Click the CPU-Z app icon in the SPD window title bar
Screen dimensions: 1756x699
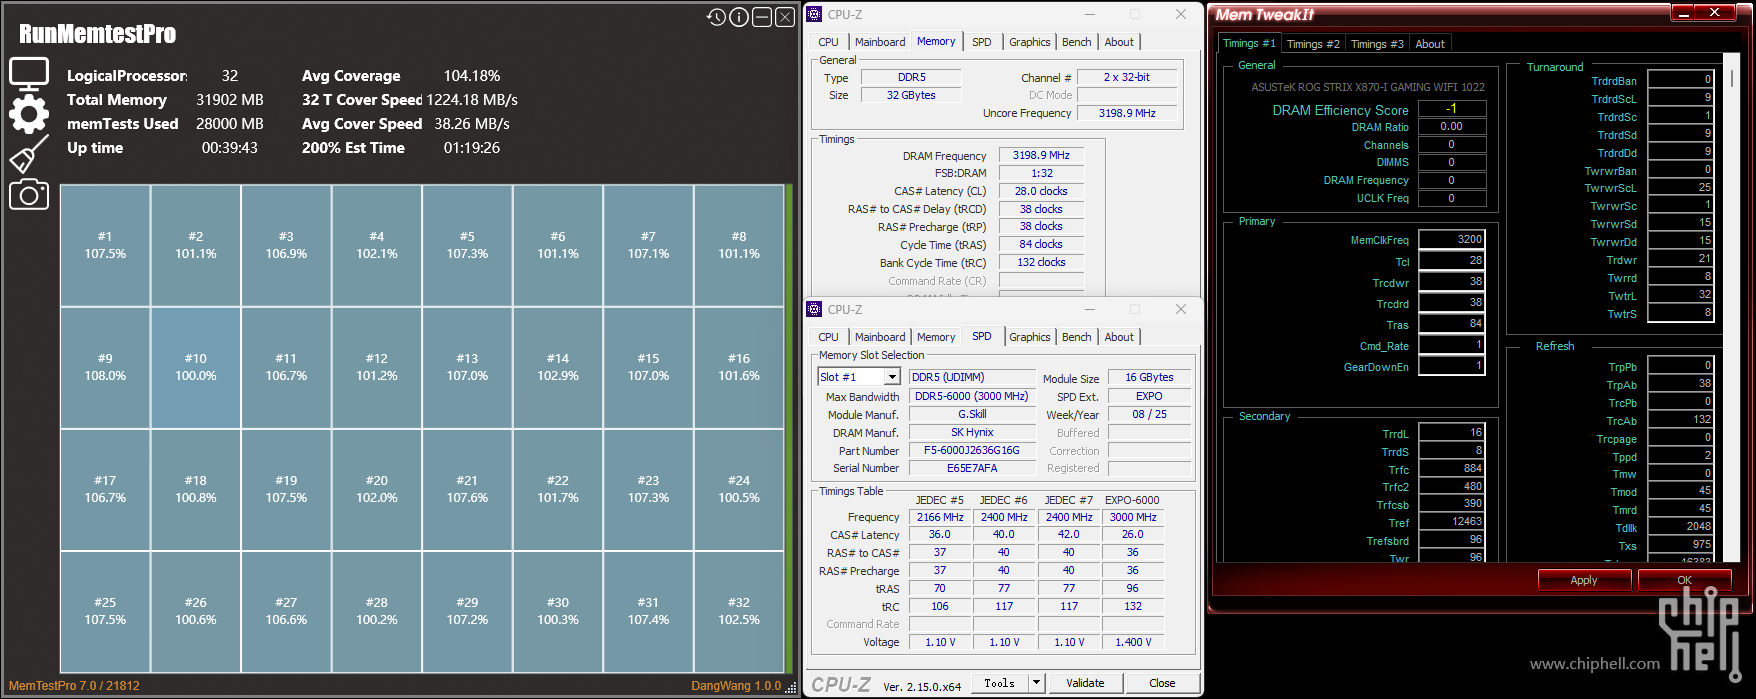pyautogui.click(x=815, y=309)
